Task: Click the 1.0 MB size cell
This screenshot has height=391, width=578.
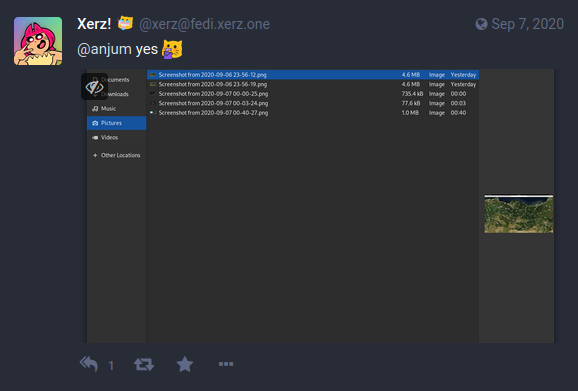Action: click(x=410, y=113)
